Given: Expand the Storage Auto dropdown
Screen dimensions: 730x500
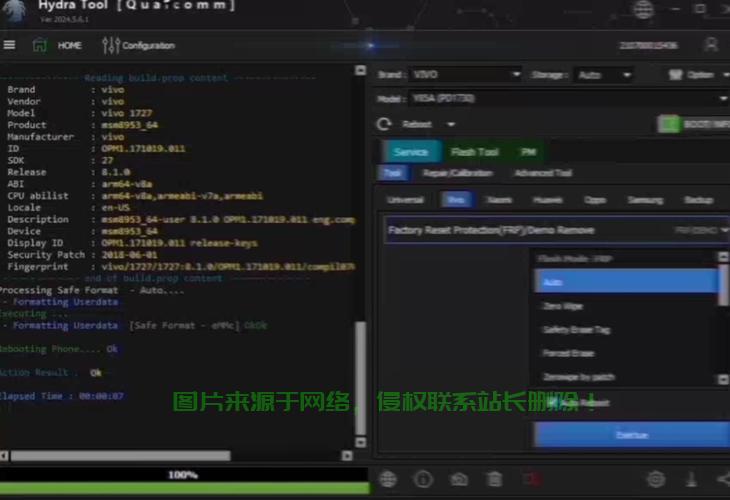Looking at the screenshot, I should [x=627, y=75].
